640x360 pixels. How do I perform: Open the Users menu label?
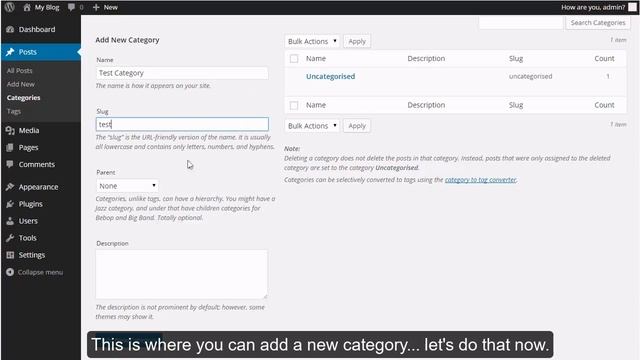click(x=28, y=221)
